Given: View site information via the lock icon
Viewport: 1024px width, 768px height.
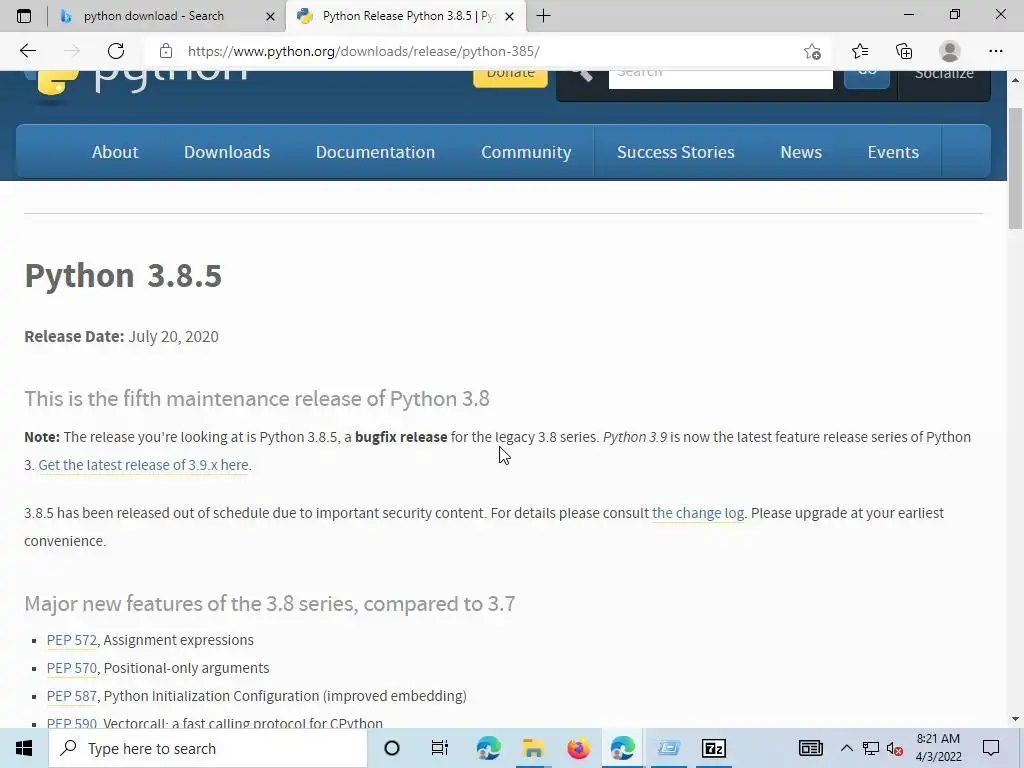Looking at the screenshot, I should pos(166,51).
